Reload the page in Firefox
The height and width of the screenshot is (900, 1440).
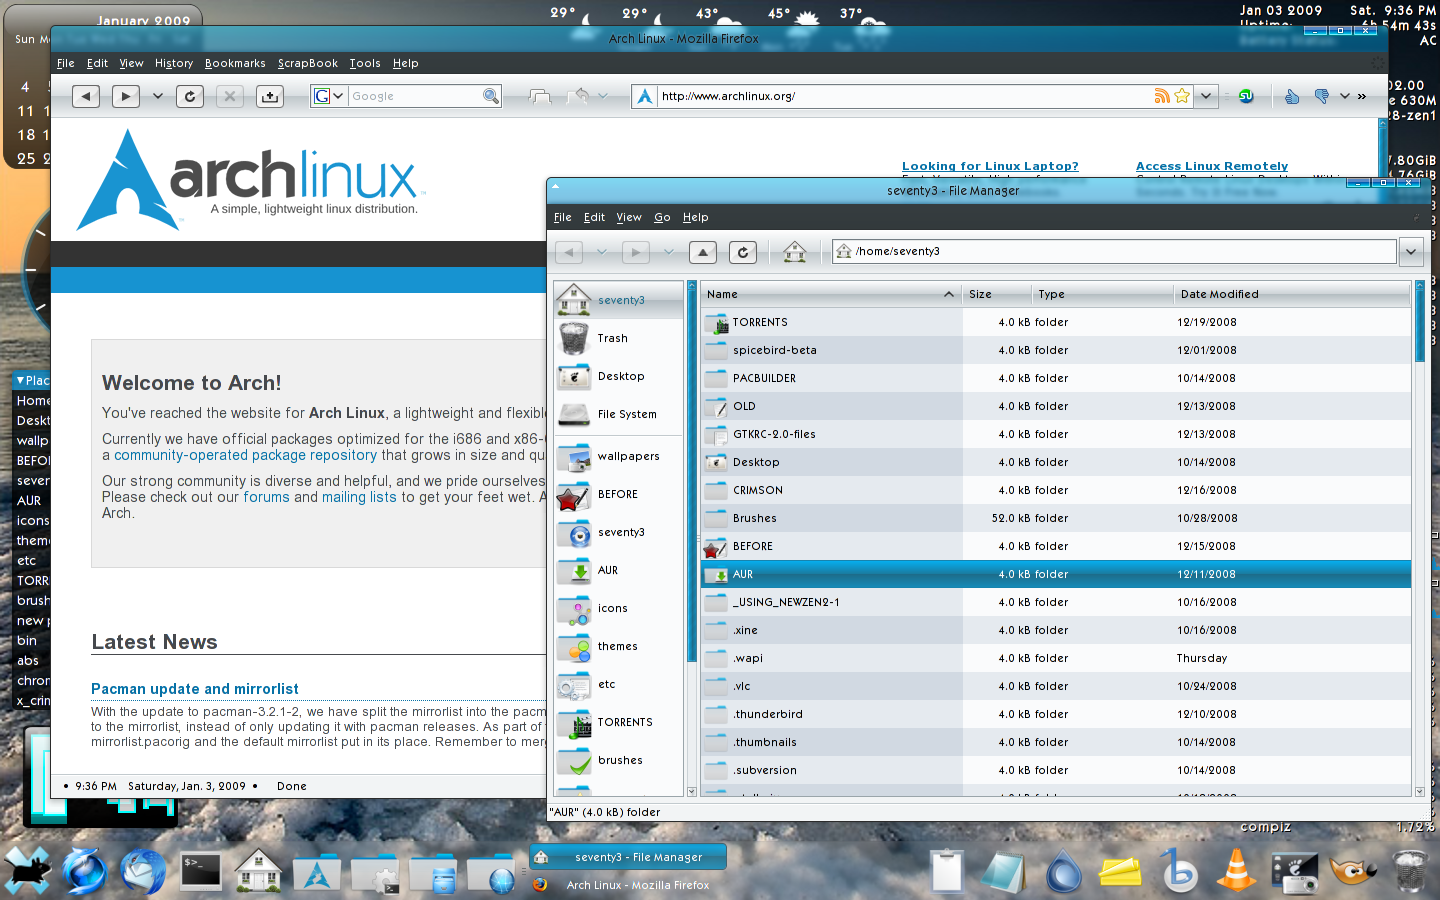190,96
